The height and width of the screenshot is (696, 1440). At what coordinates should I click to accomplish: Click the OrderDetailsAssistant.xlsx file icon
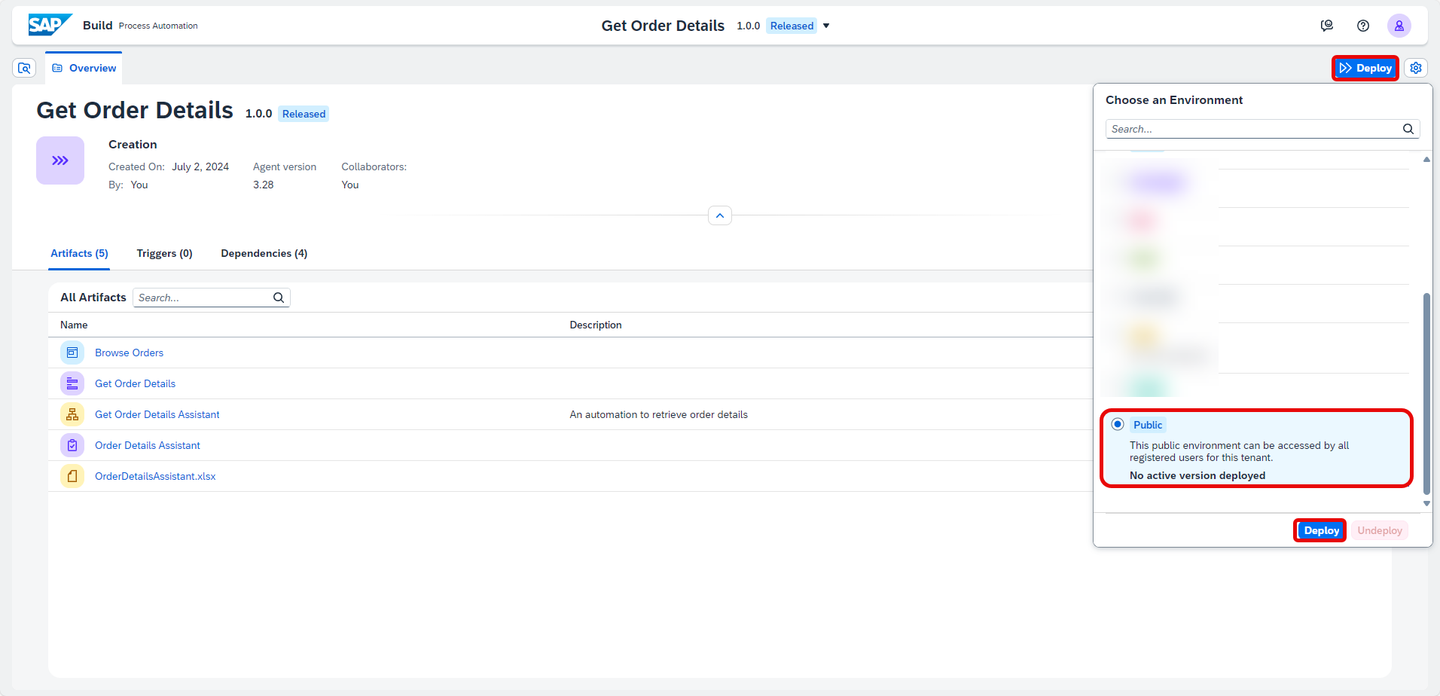[72, 477]
